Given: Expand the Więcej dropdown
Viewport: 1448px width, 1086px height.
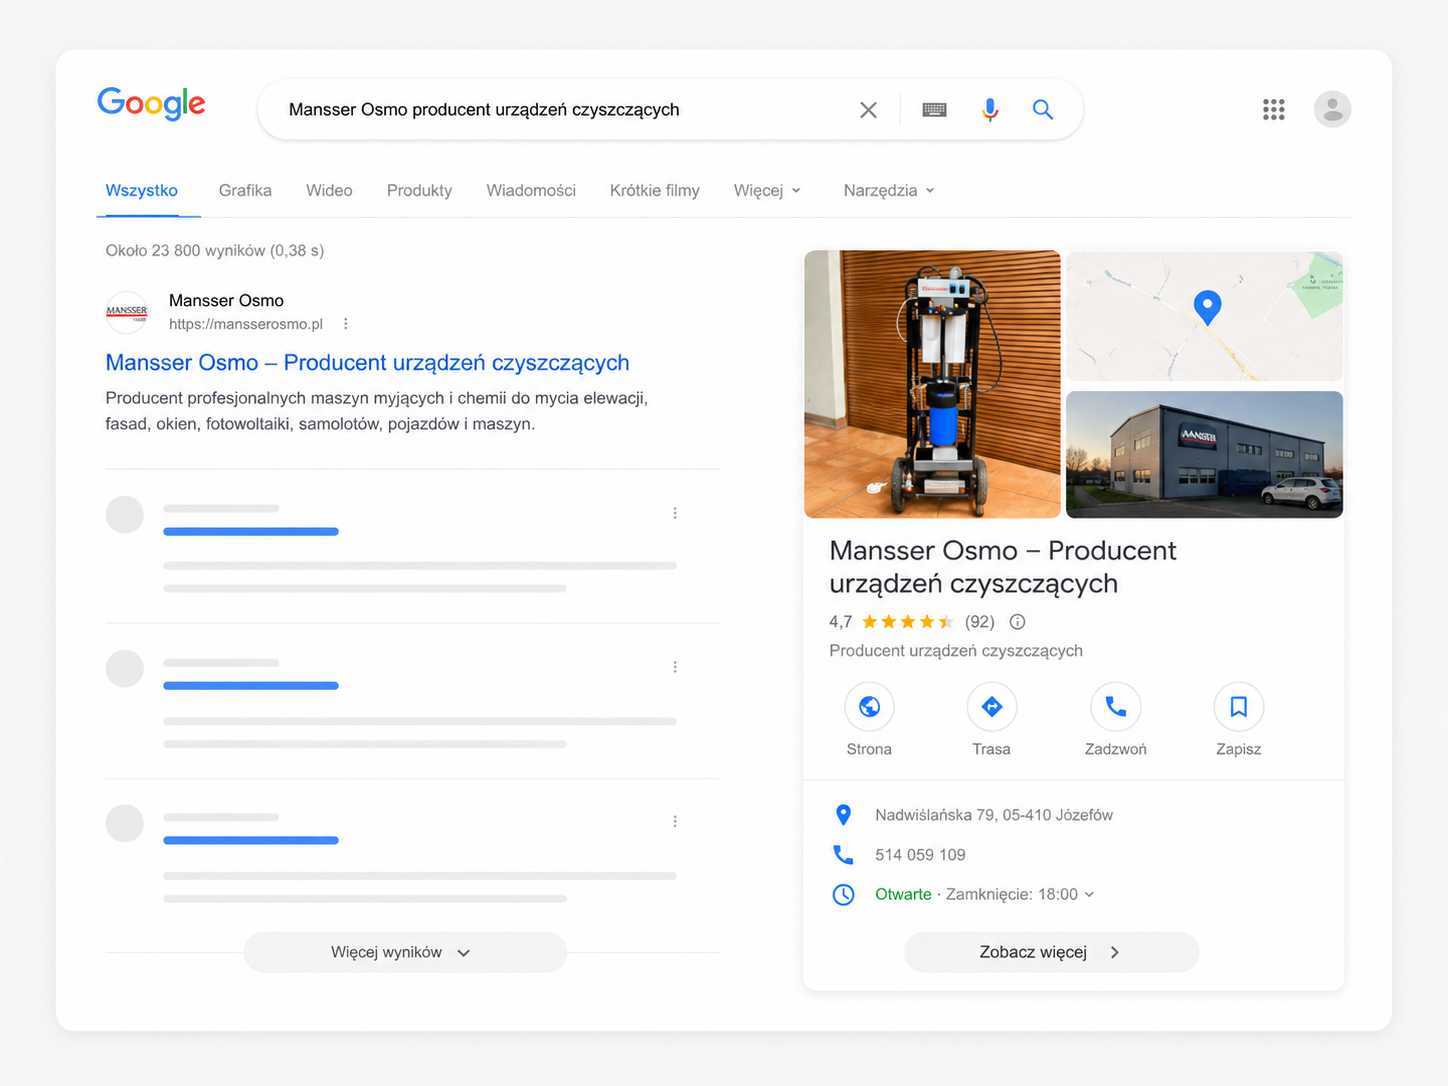Looking at the screenshot, I should point(767,190).
